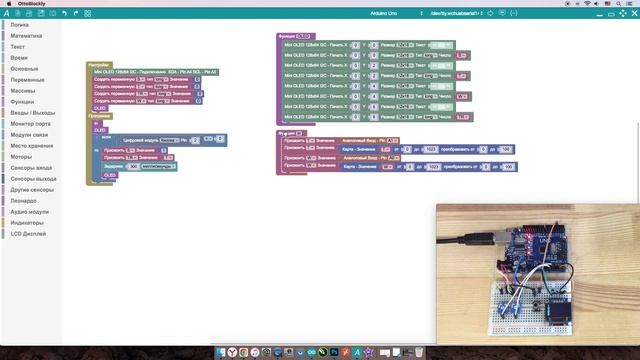
Task: Open Yandex browser from the Dock
Action: tap(232, 352)
